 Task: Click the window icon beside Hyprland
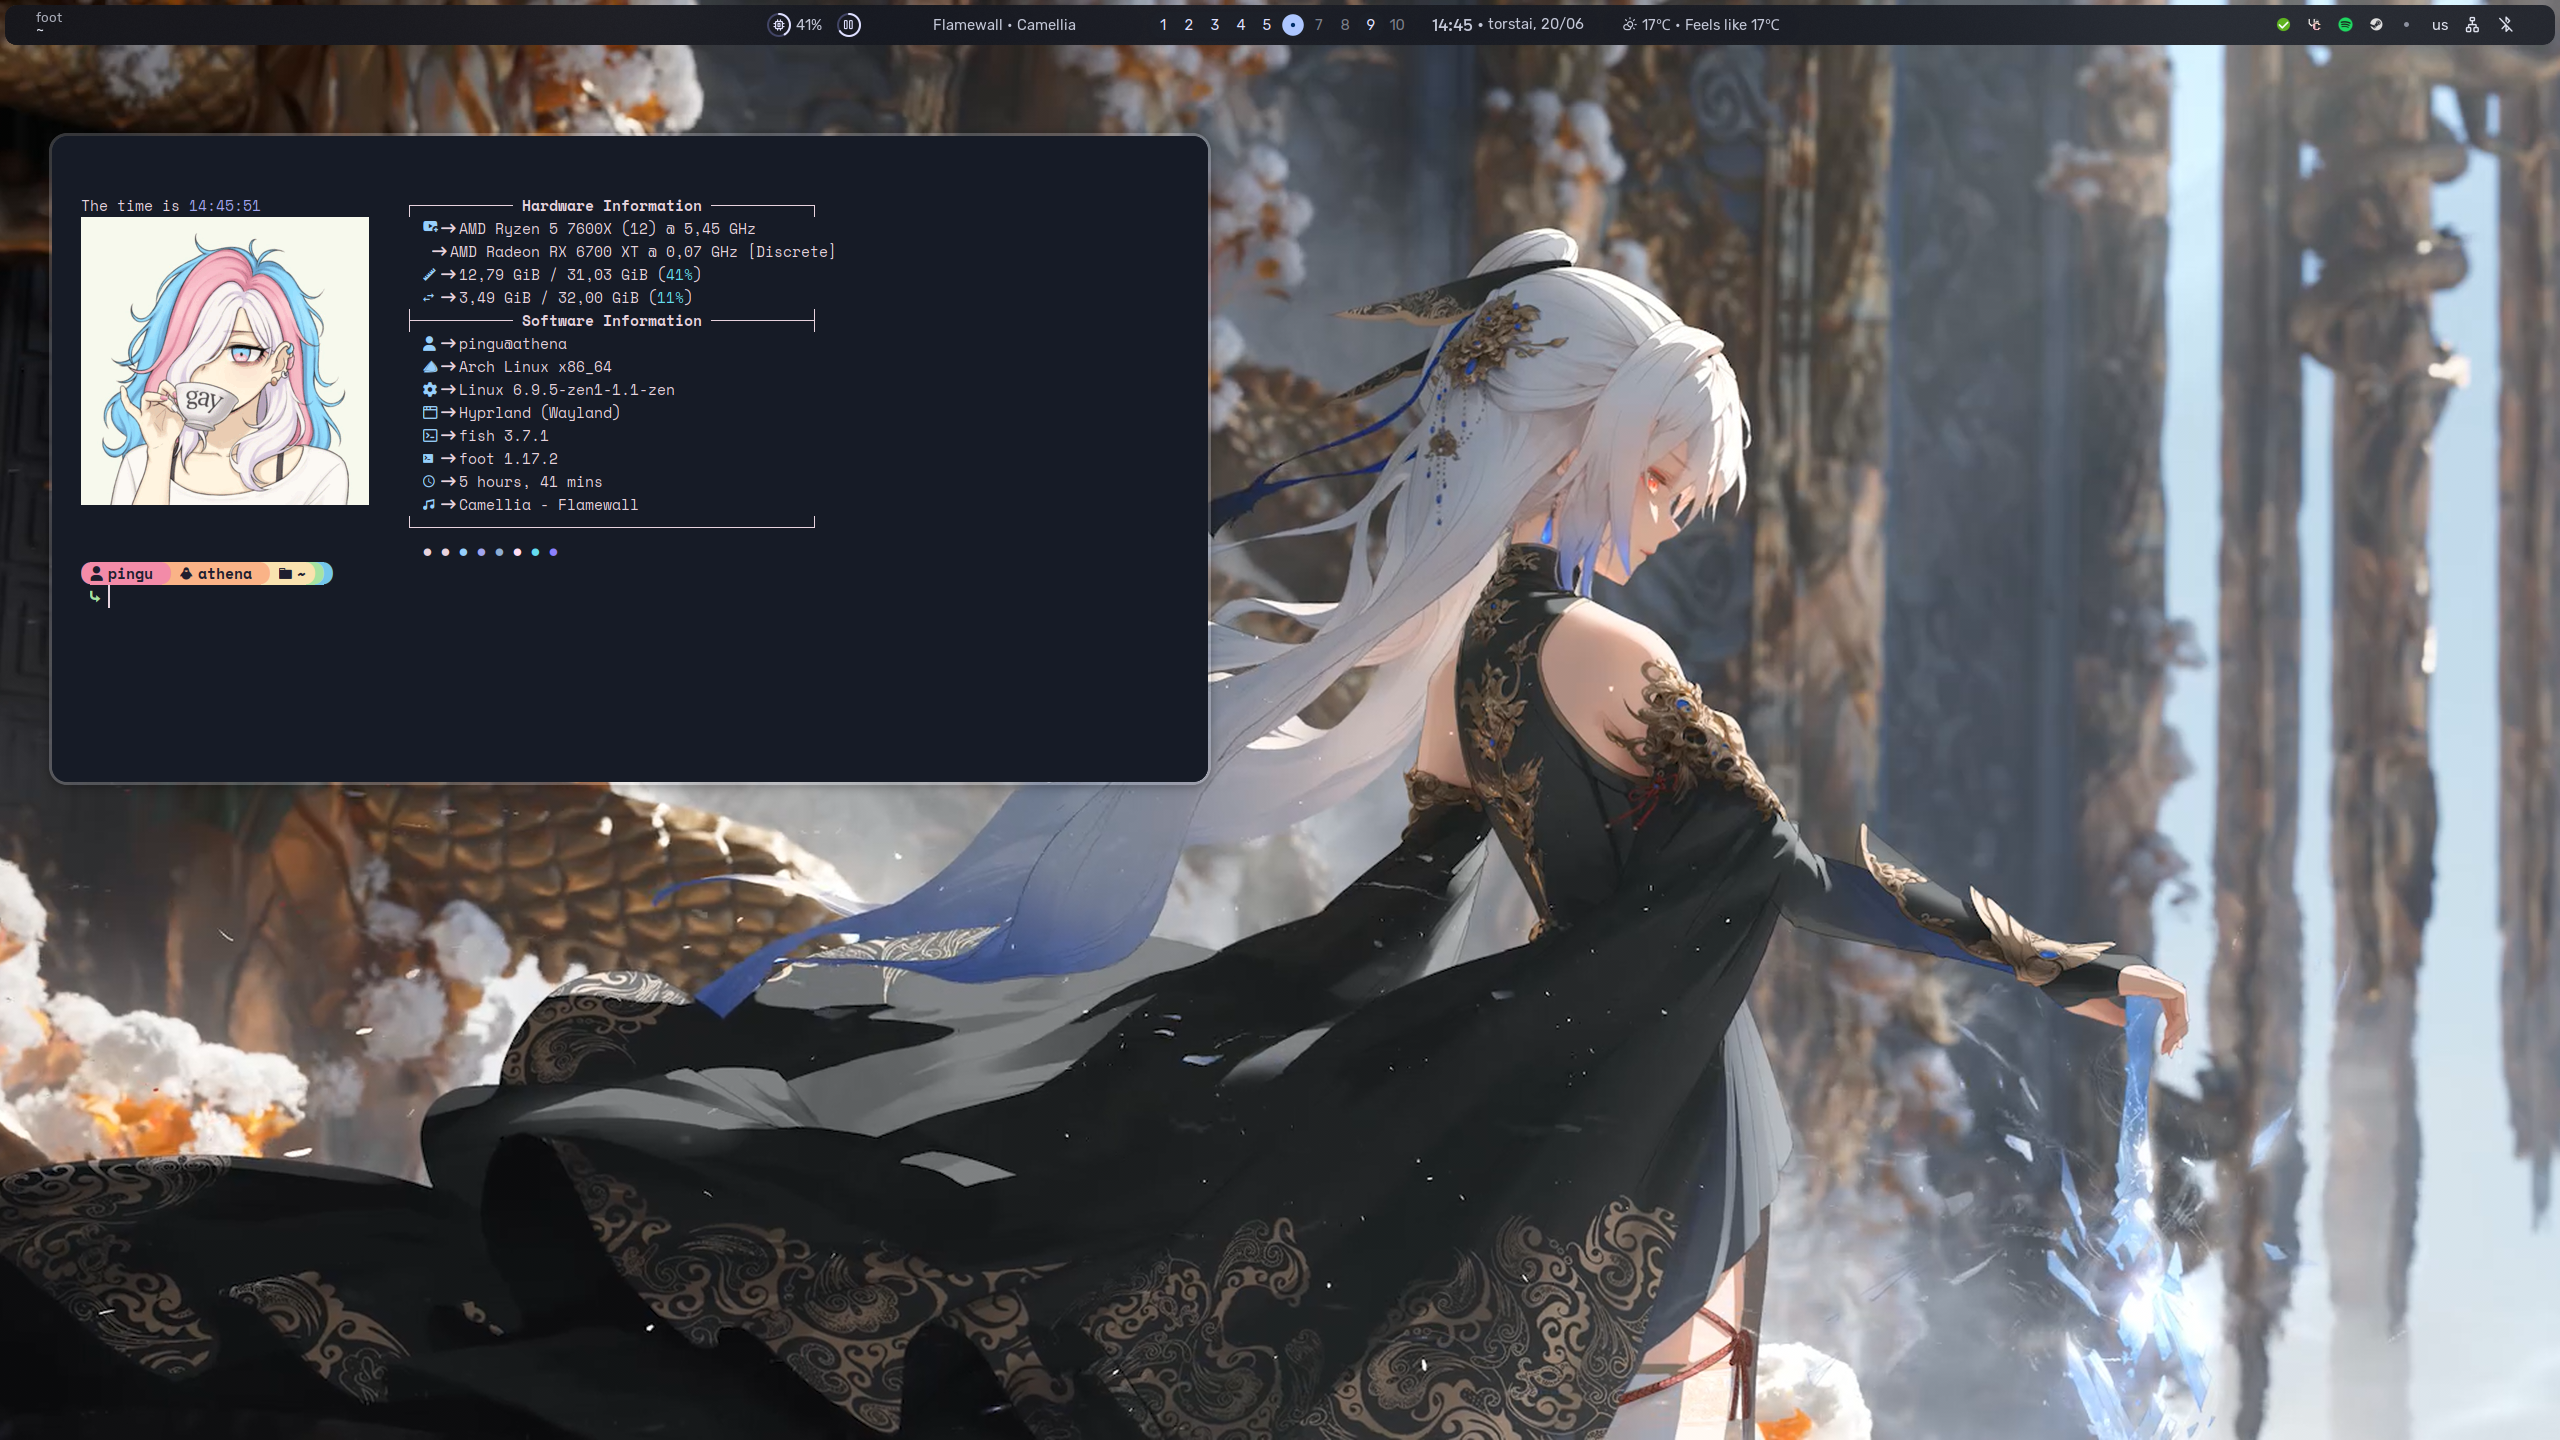430,412
